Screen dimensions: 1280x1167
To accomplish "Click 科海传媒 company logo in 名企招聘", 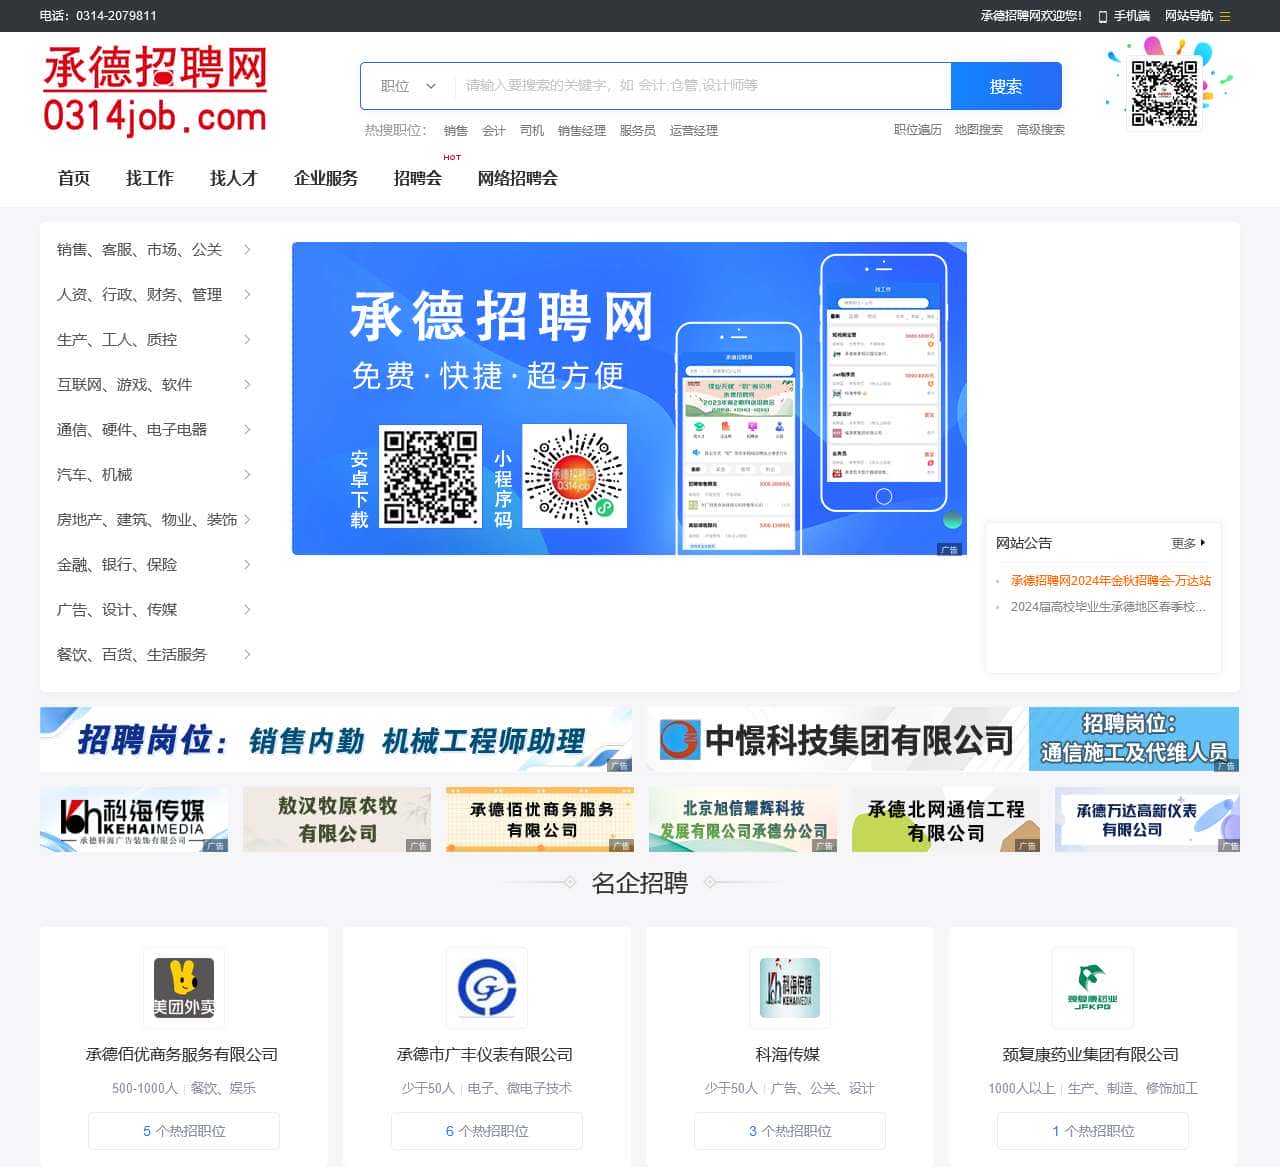I will (x=790, y=988).
